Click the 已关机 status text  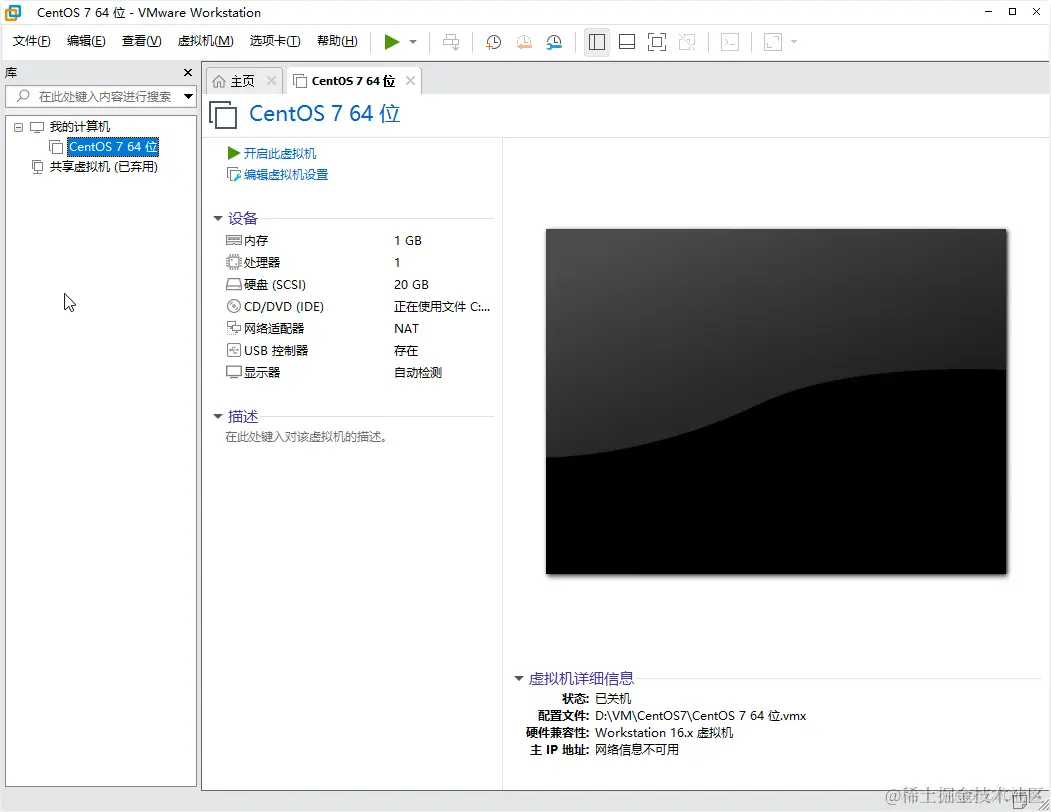613,699
